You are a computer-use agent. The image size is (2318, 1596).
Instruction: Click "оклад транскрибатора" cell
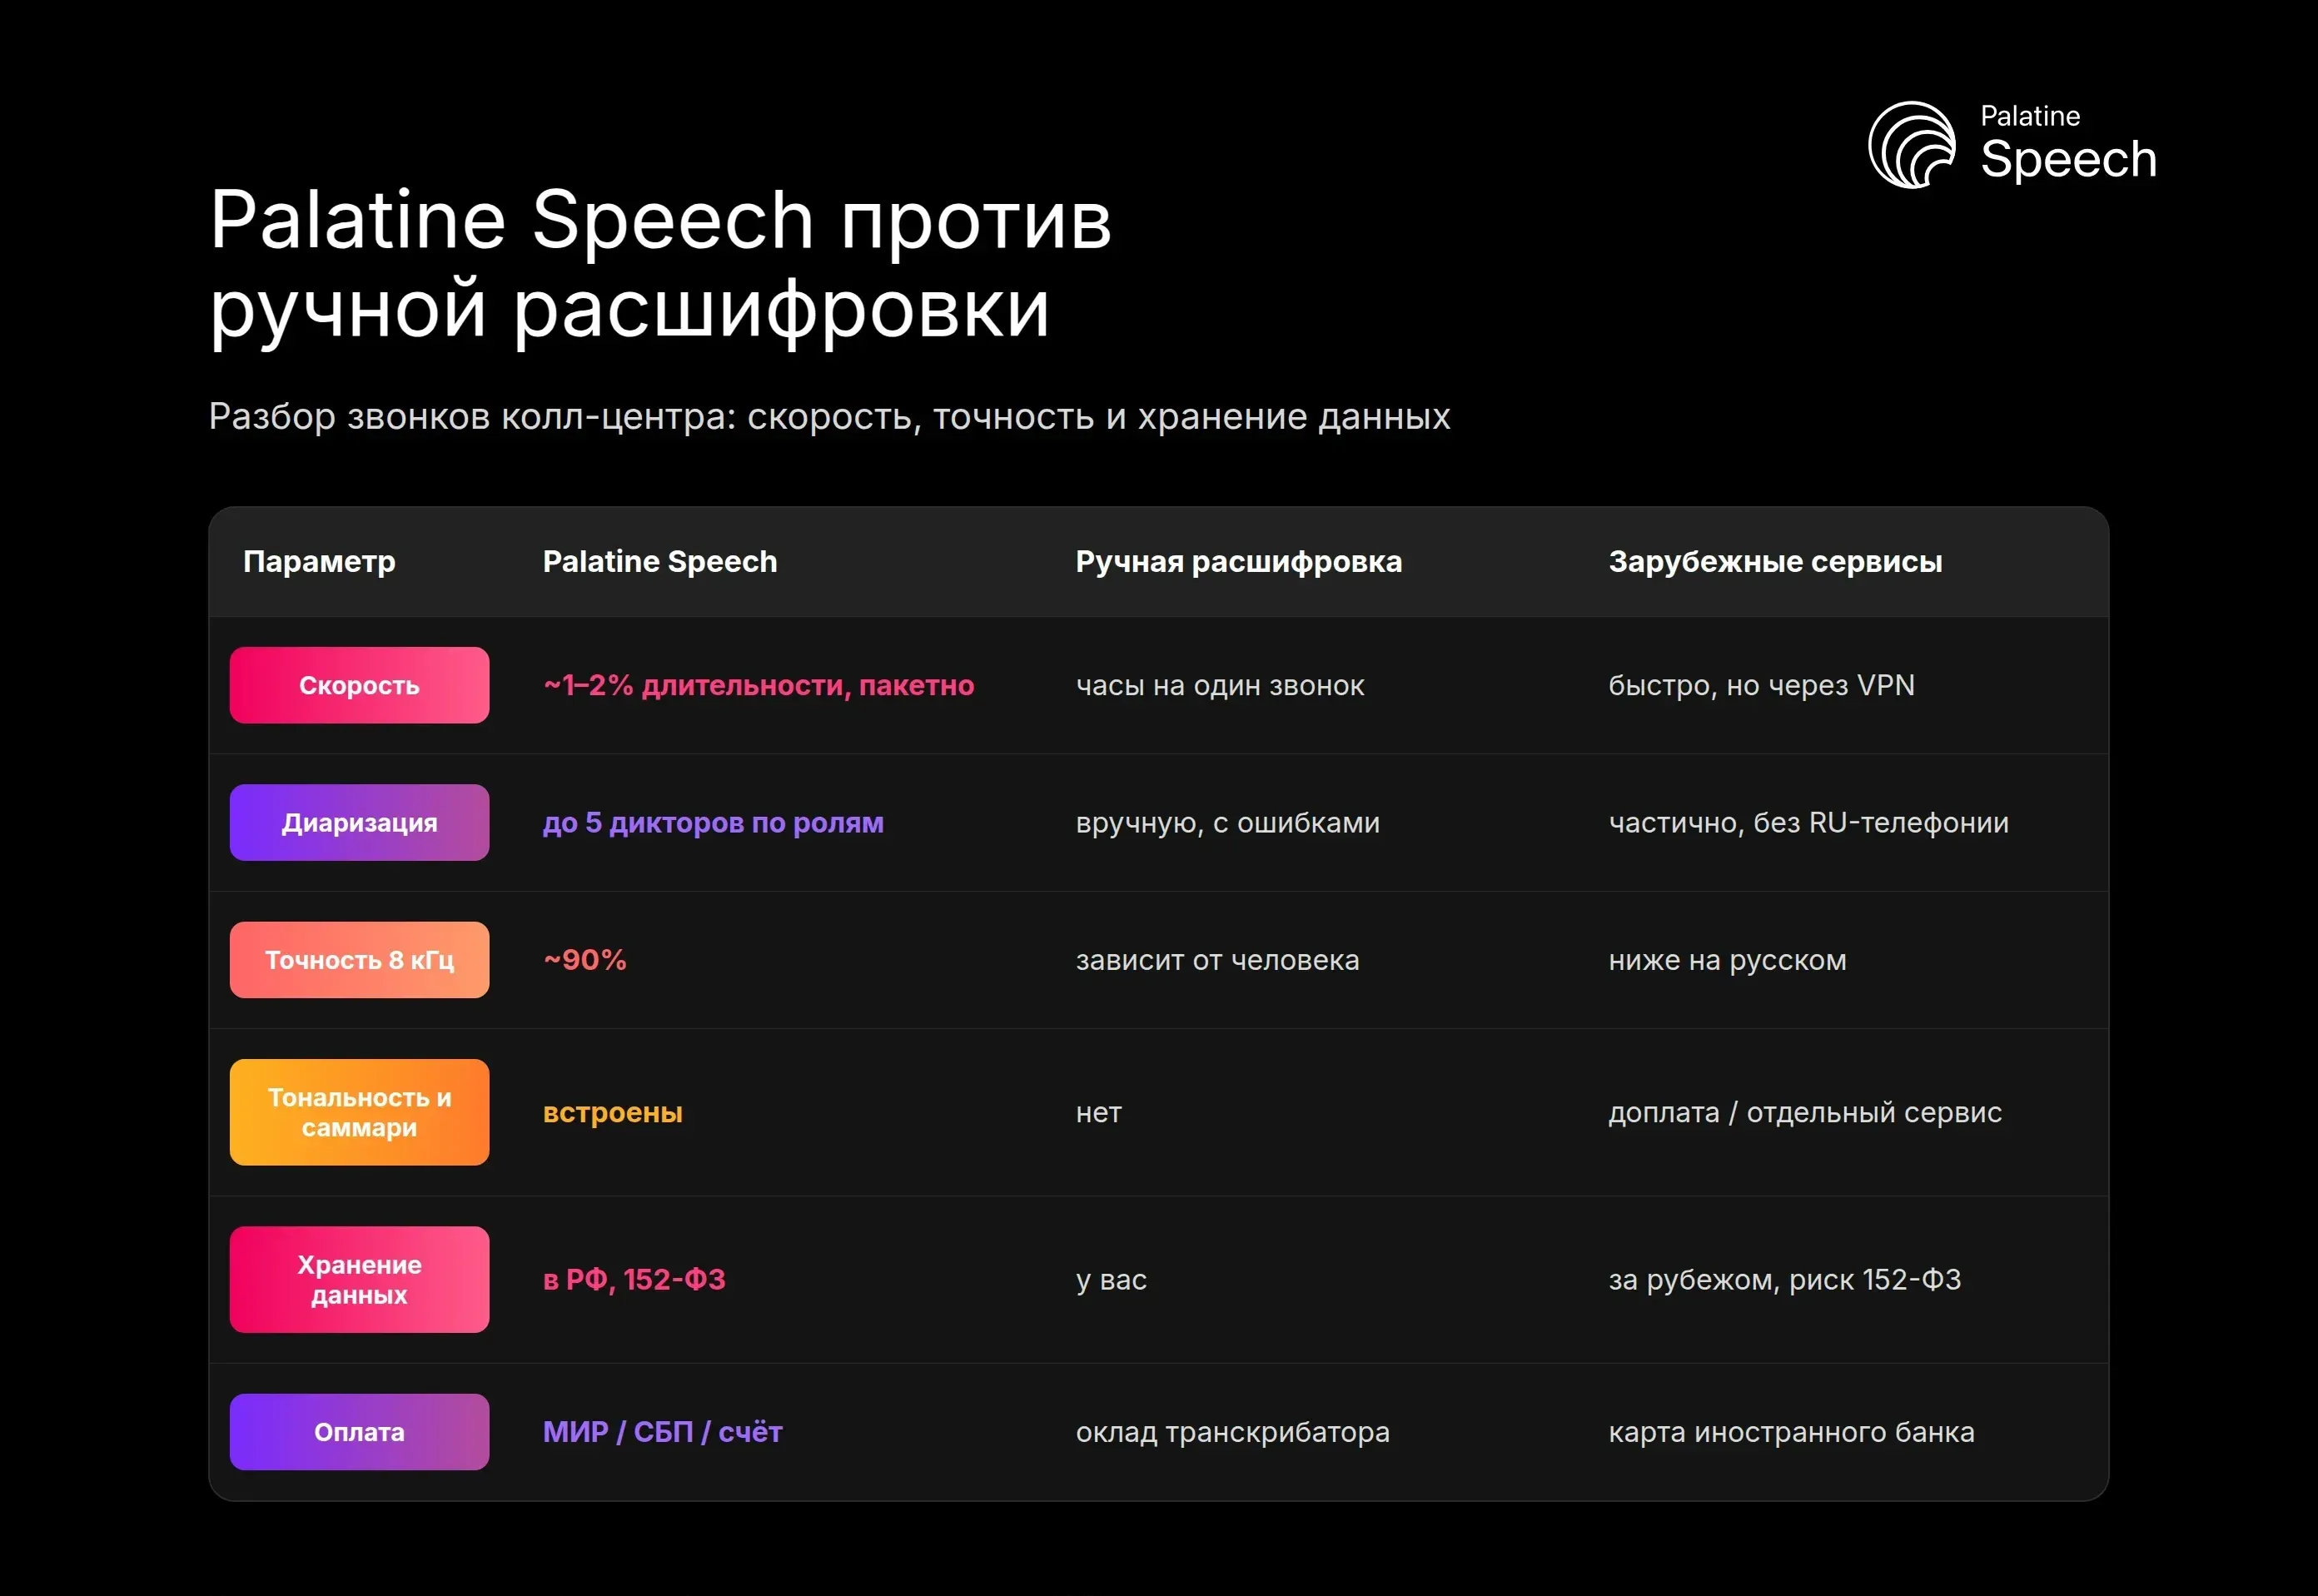1233,1432
